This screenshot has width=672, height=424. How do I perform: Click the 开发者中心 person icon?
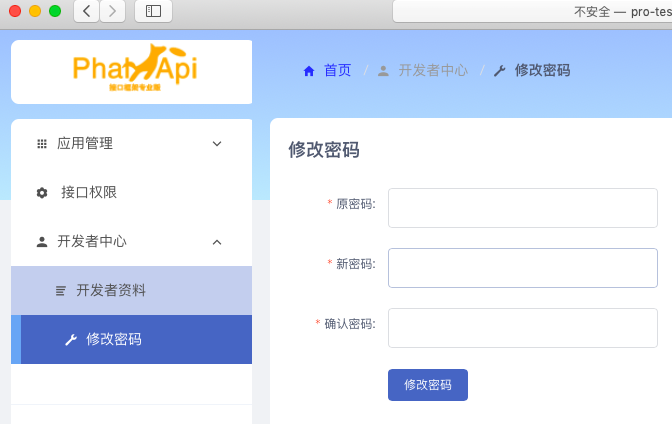[42, 242]
